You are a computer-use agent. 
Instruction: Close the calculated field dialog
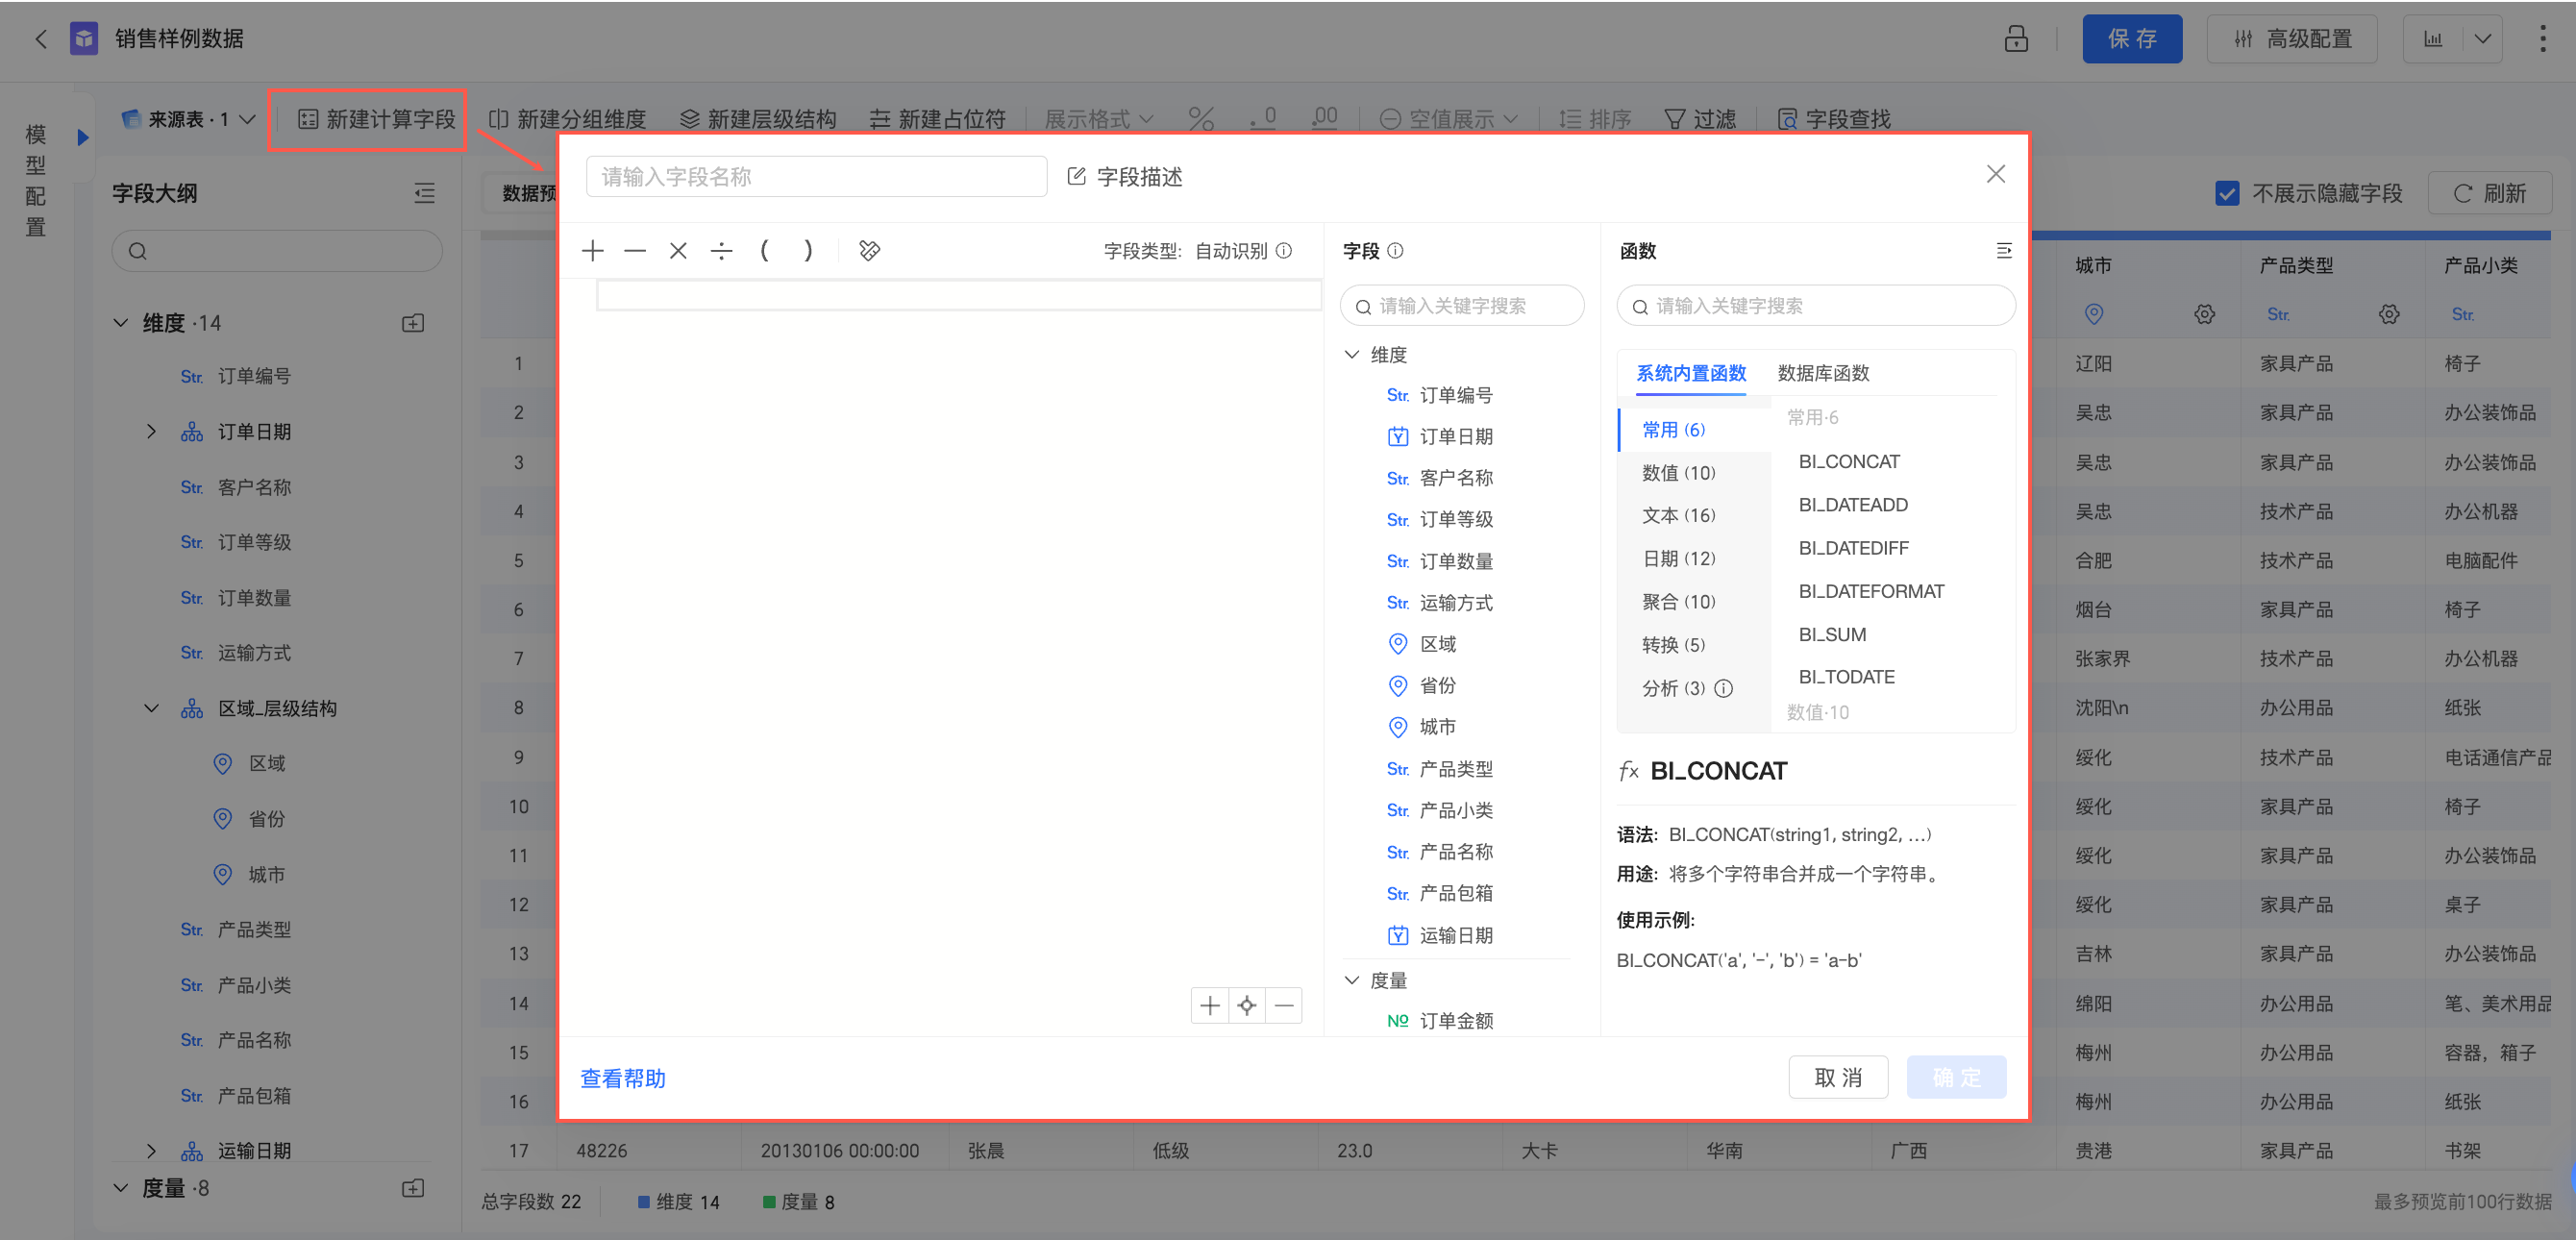tap(1996, 174)
